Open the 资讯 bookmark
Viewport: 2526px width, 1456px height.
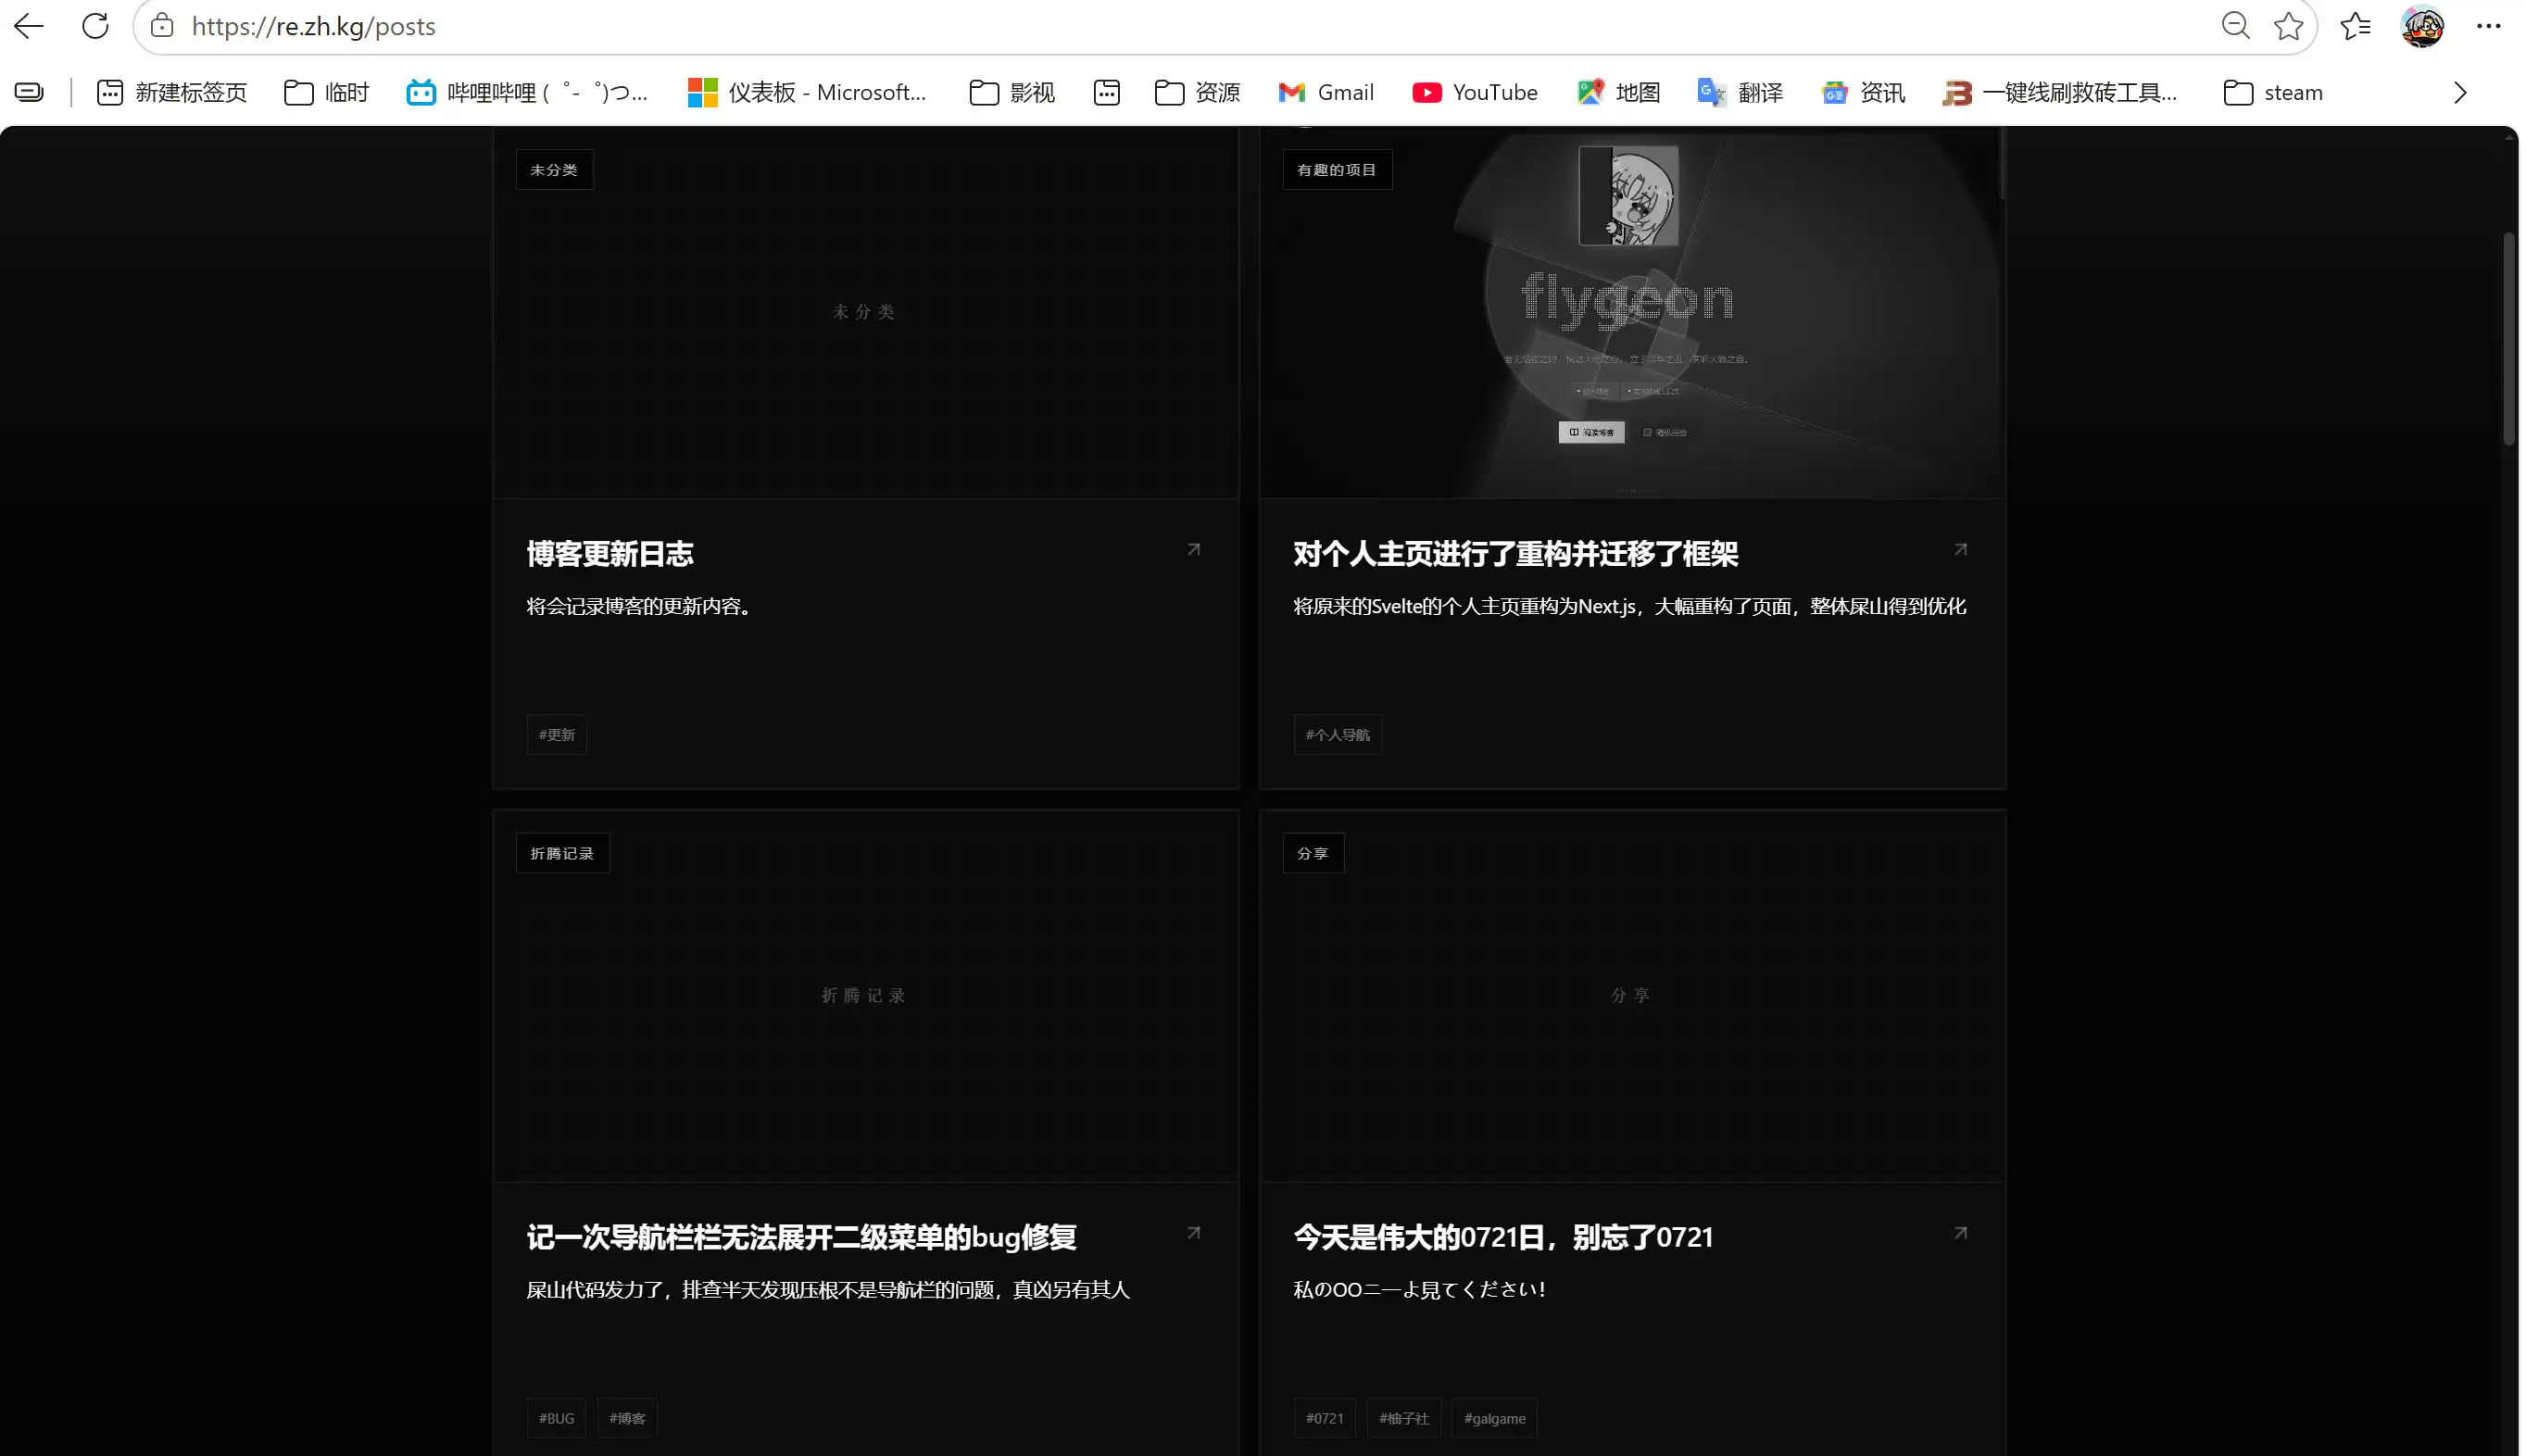tap(1863, 92)
